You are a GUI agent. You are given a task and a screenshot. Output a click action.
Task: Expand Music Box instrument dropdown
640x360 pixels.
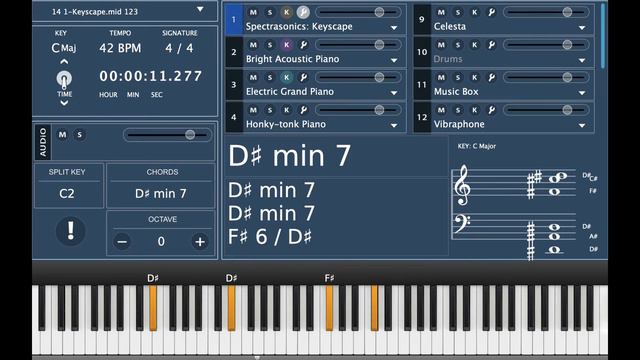point(582,93)
